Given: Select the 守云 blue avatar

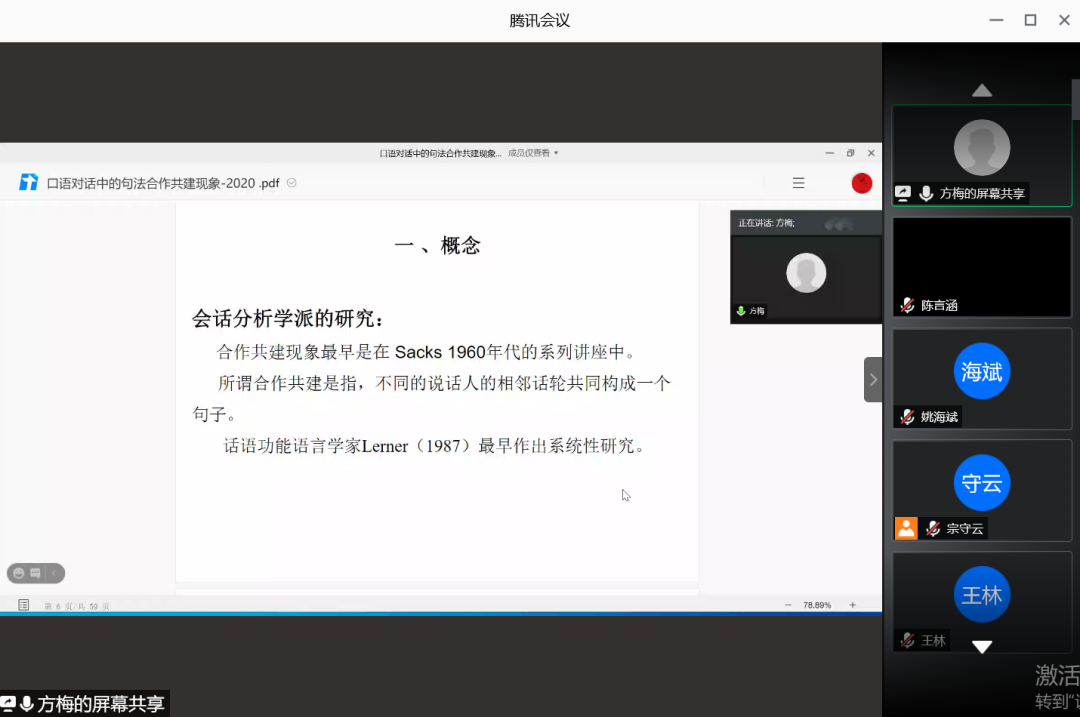Looking at the screenshot, I should (982, 483).
